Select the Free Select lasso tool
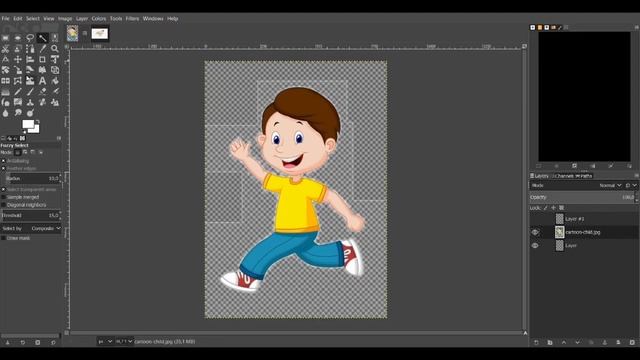This screenshot has width=640, height=360. [30, 38]
